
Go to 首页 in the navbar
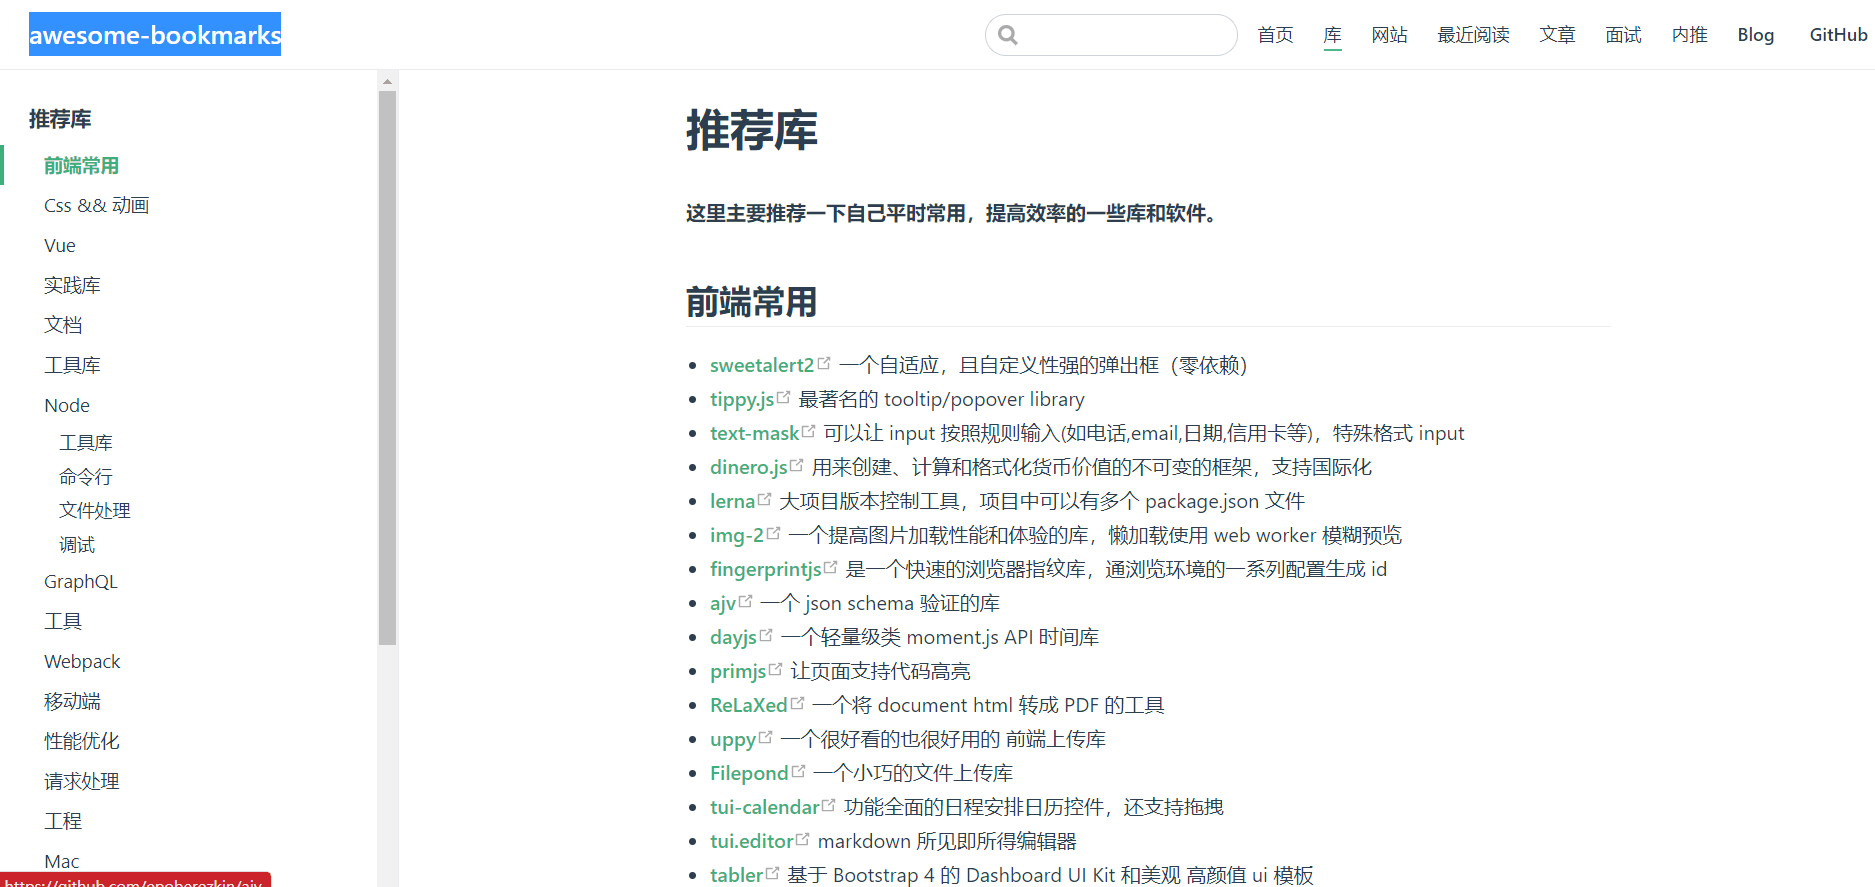[x=1275, y=35]
